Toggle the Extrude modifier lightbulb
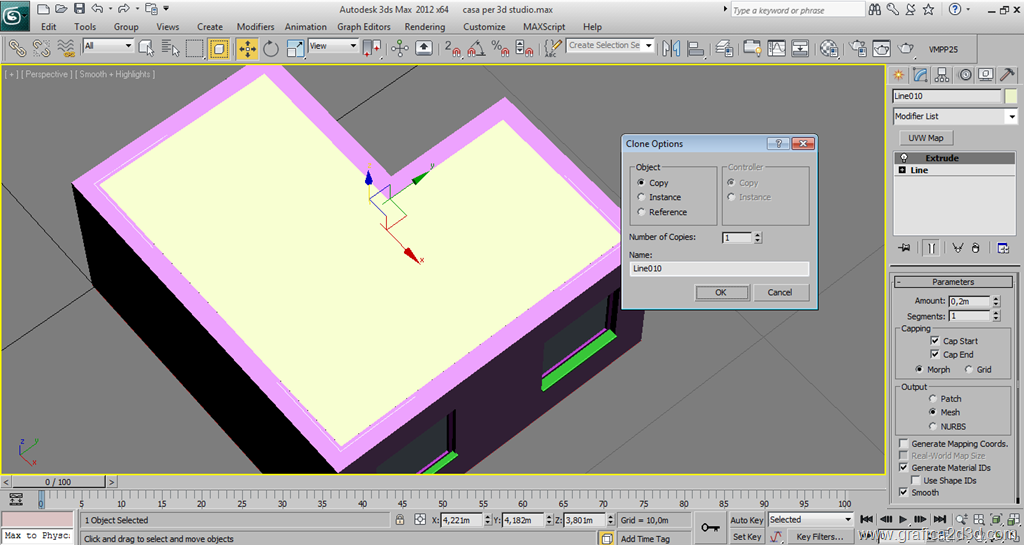Screen dimensions: 1024x545 (904, 158)
